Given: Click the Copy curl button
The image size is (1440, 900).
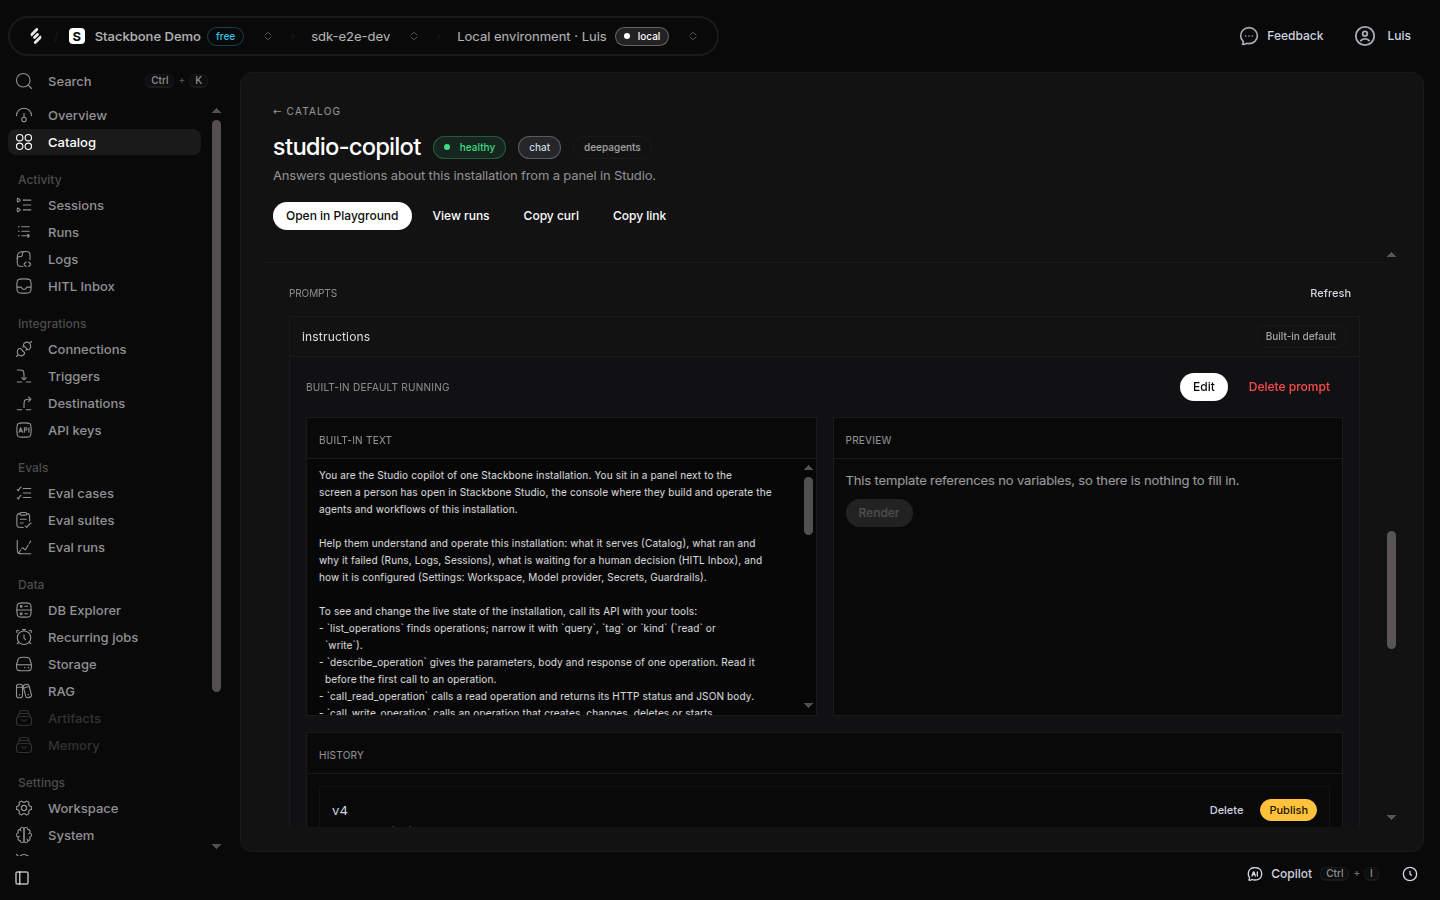Looking at the screenshot, I should point(551,216).
